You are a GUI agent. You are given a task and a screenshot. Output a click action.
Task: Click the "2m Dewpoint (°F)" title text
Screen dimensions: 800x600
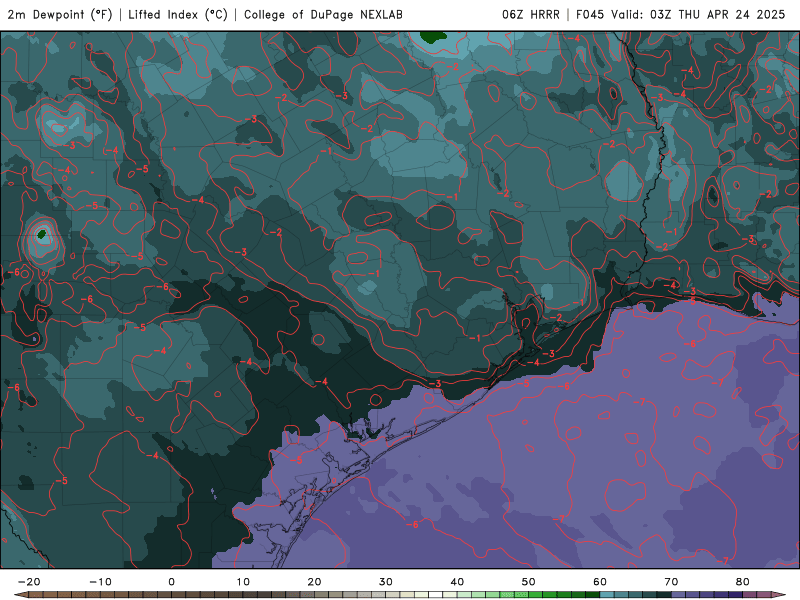click(x=60, y=15)
